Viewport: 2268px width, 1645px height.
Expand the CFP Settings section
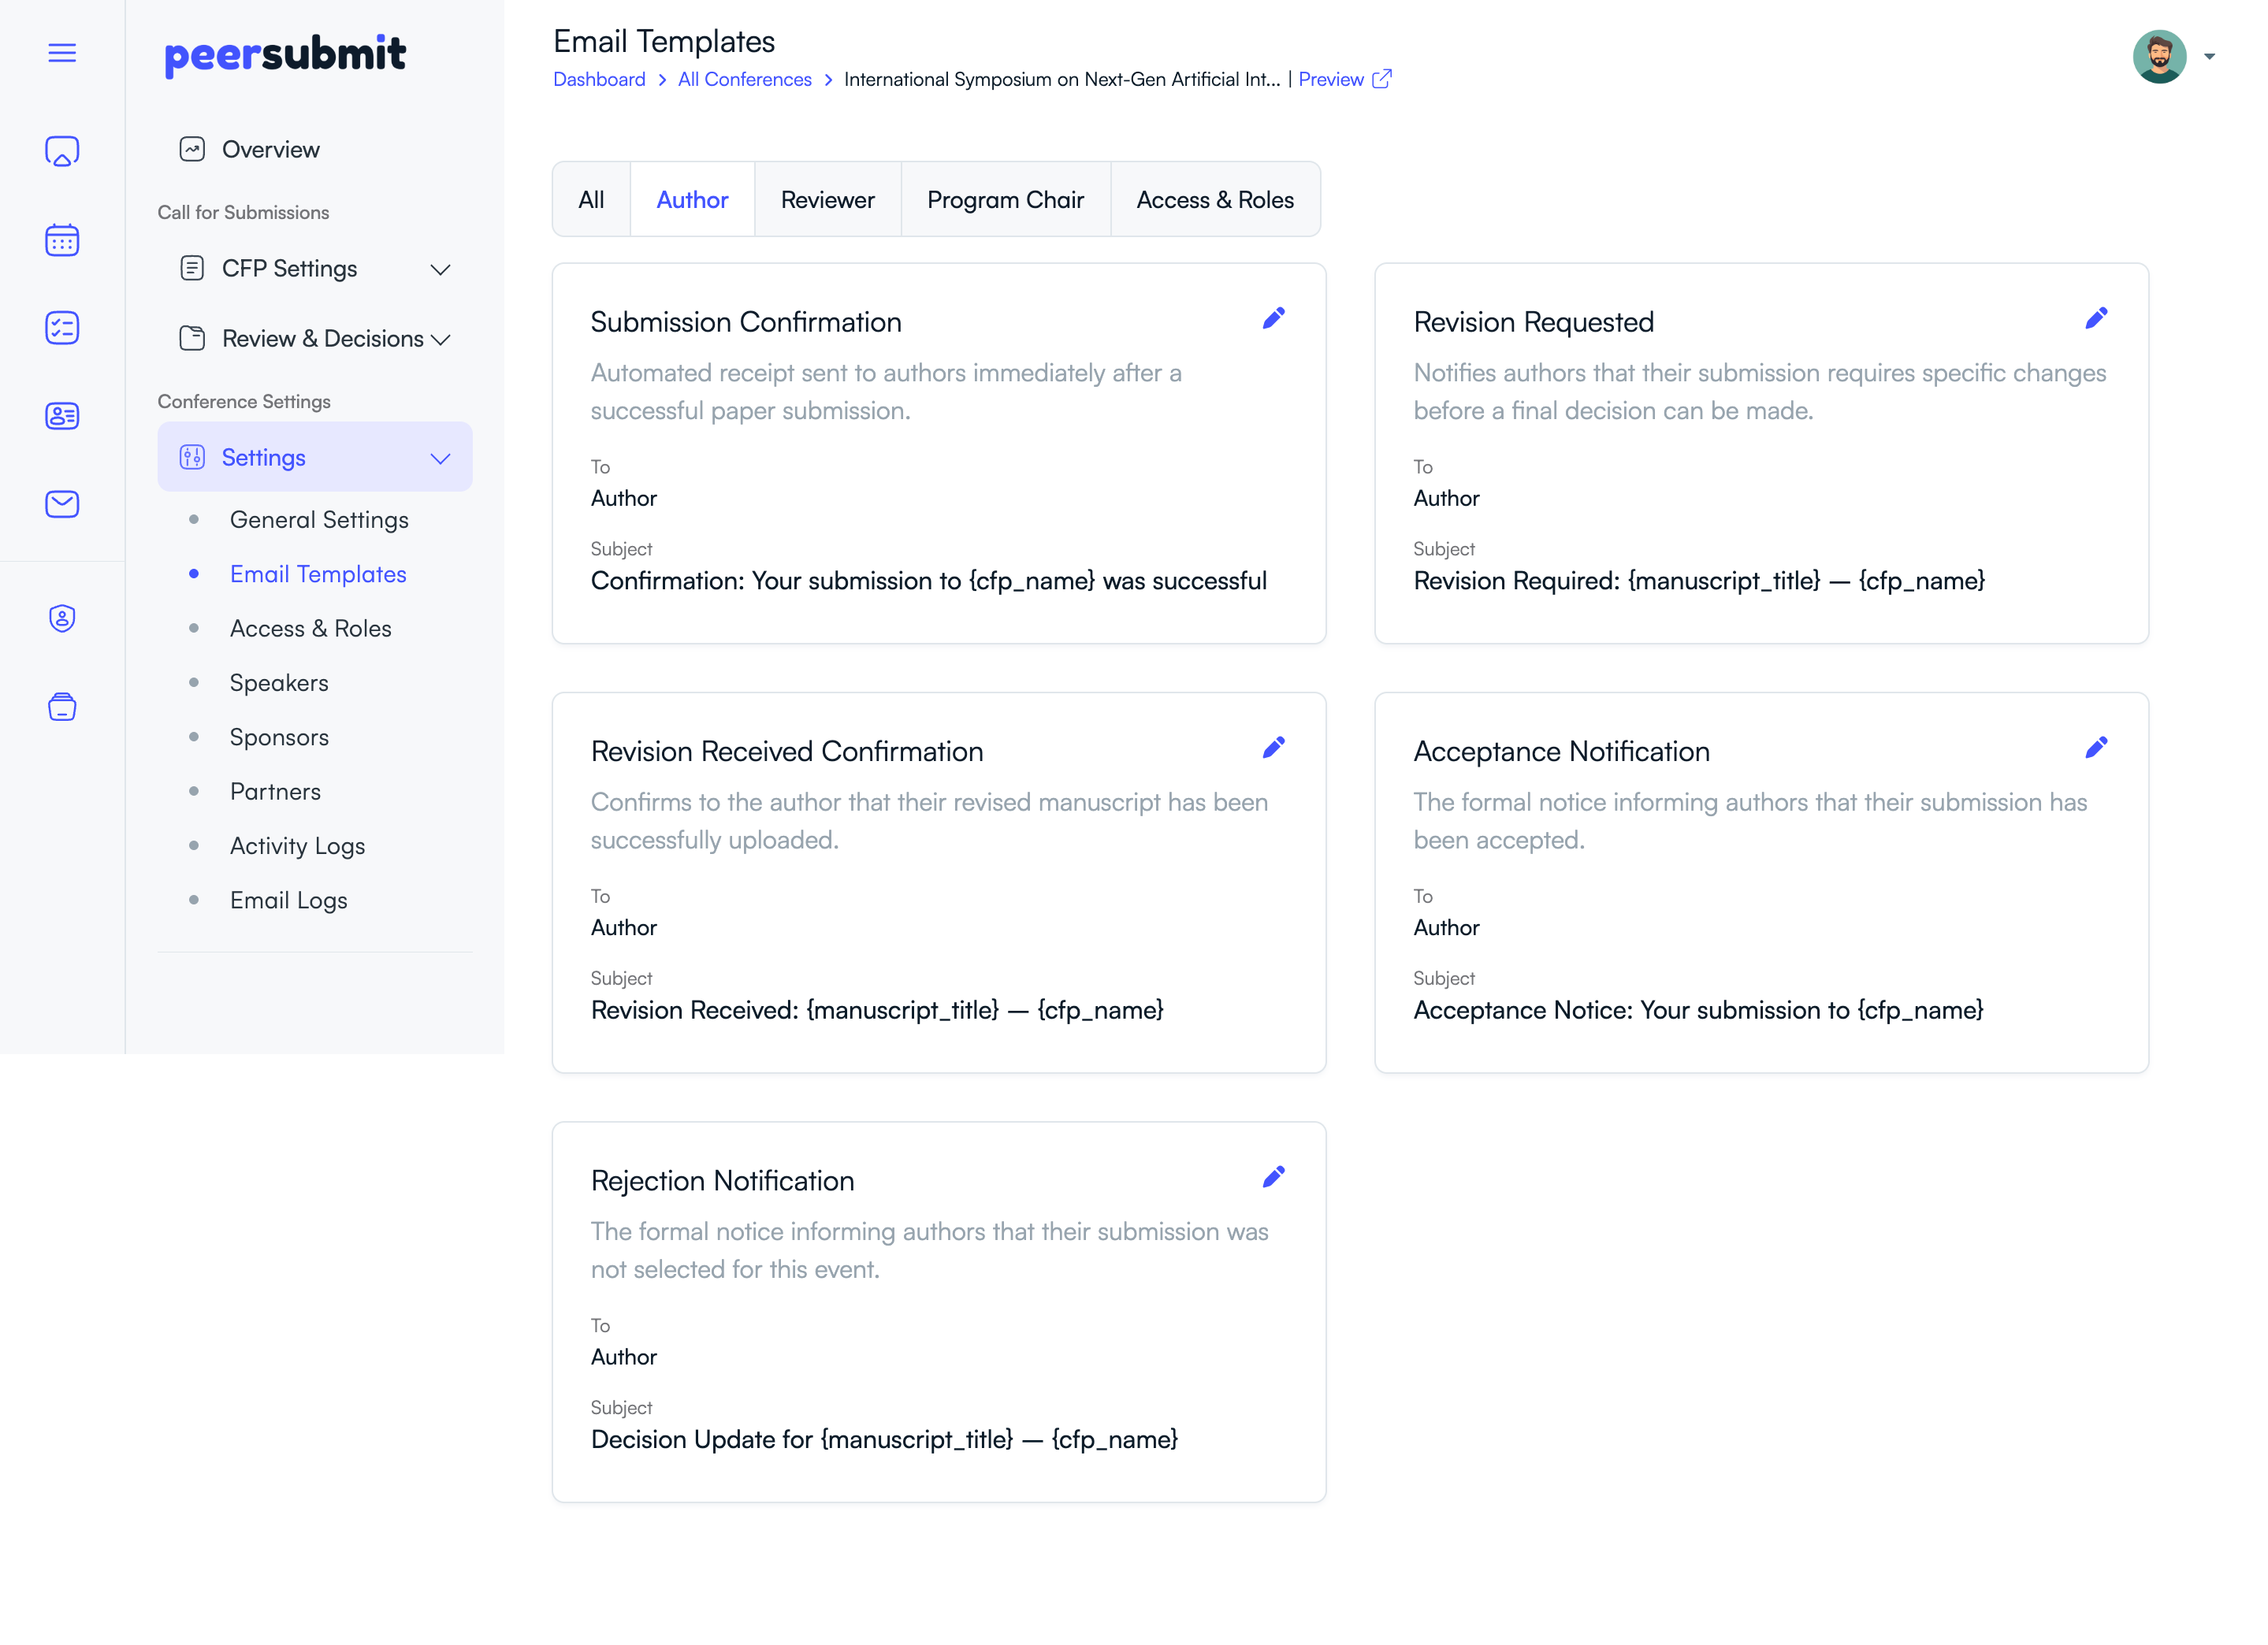coord(441,268)
